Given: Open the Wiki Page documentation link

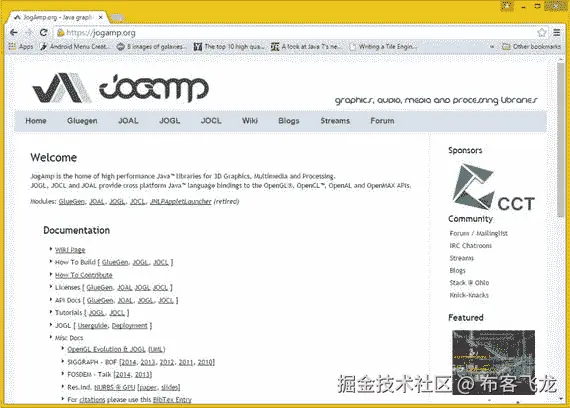Looking at the screenshot, I should tap(70, 250).
